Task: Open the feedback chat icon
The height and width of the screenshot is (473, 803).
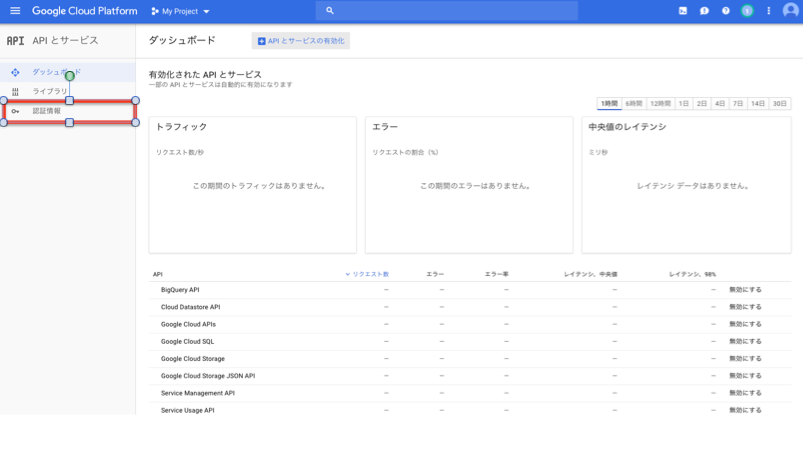Action: [x=704, y=11]
